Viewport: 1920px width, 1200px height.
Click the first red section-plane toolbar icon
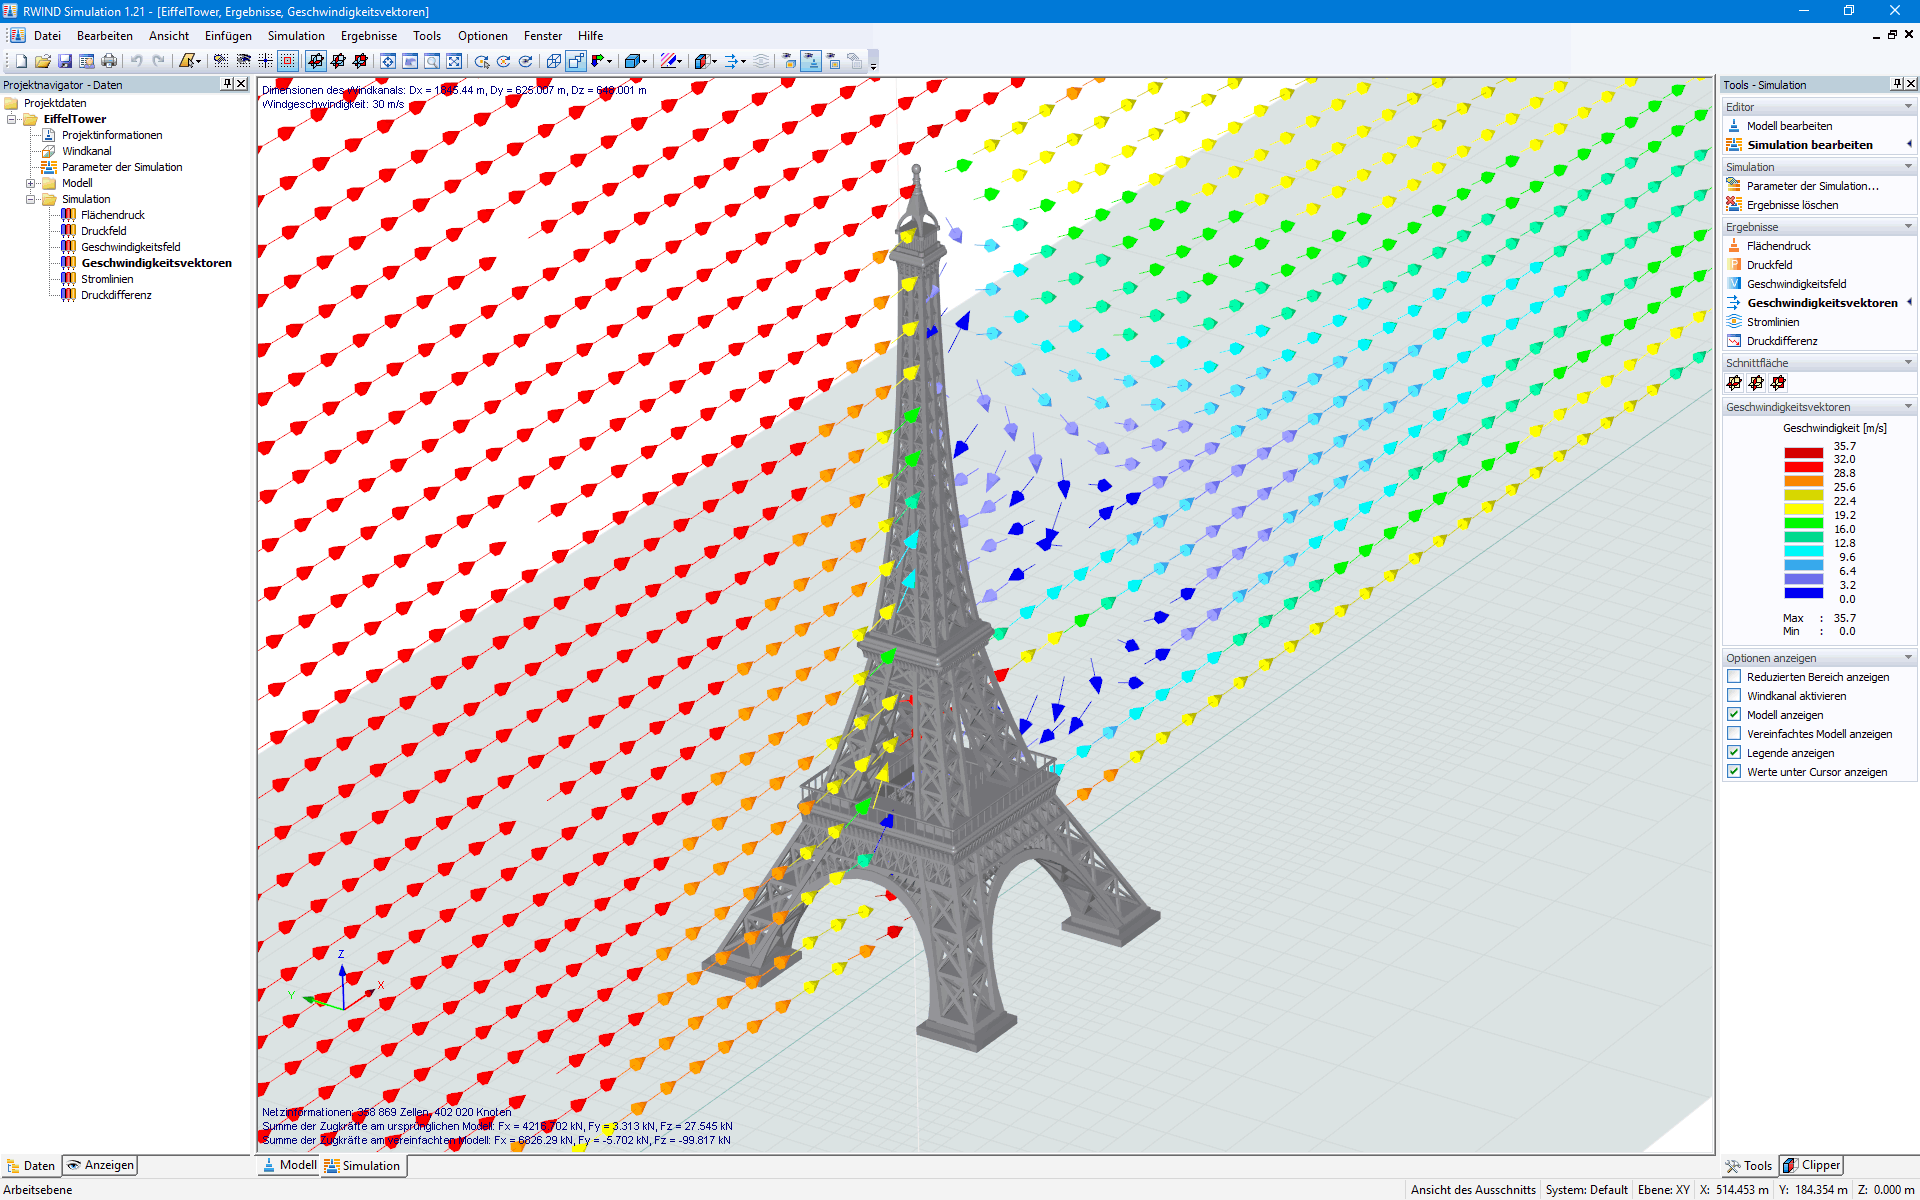pyautogui.click(x=316, y=61)
